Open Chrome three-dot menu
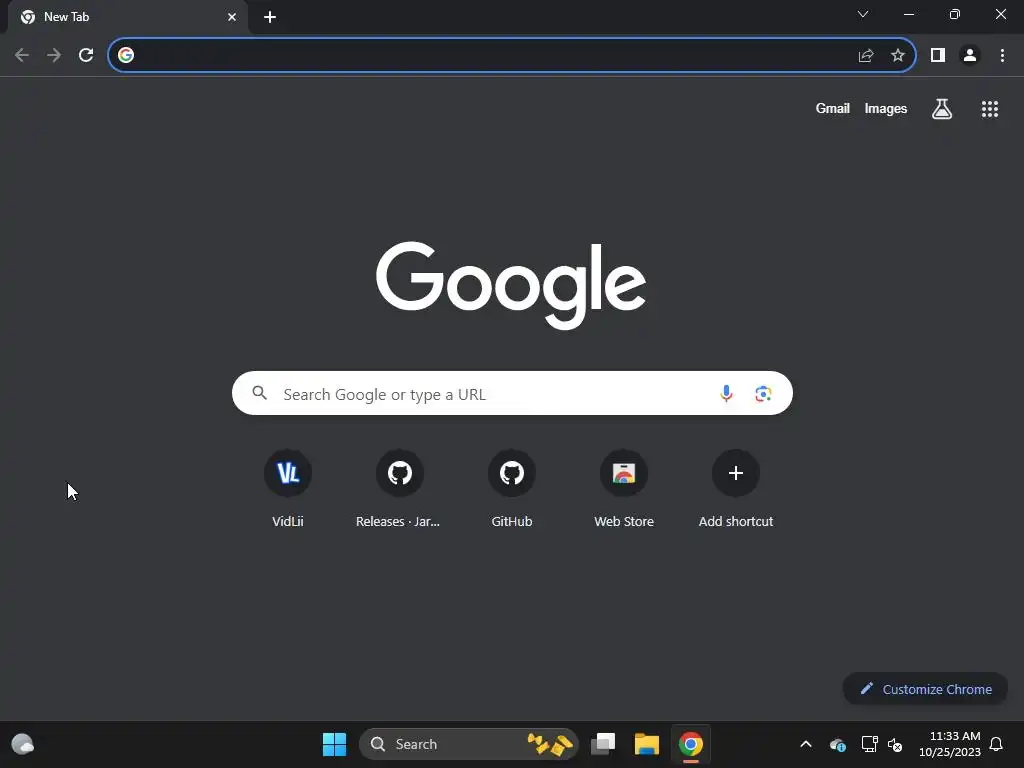 (1002, 56)
